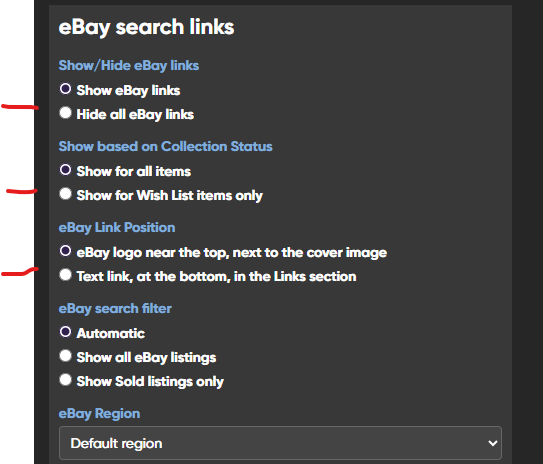This screenshot has height=464, width=543.
Task: Open the eBay Region dropdown
Action: [x=280, y=443]
